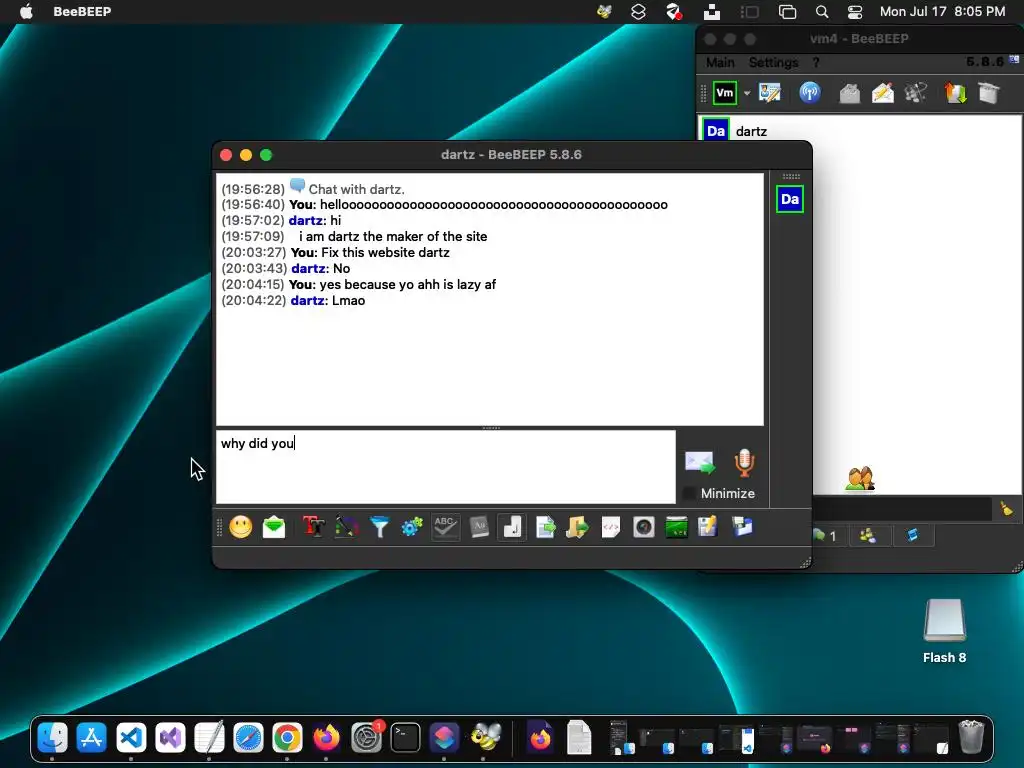The height and width of the screenshot is (768, 1024).
Task: Click the 5.8.6 version icon in vm4
Action: click(x=1014, y=60)
